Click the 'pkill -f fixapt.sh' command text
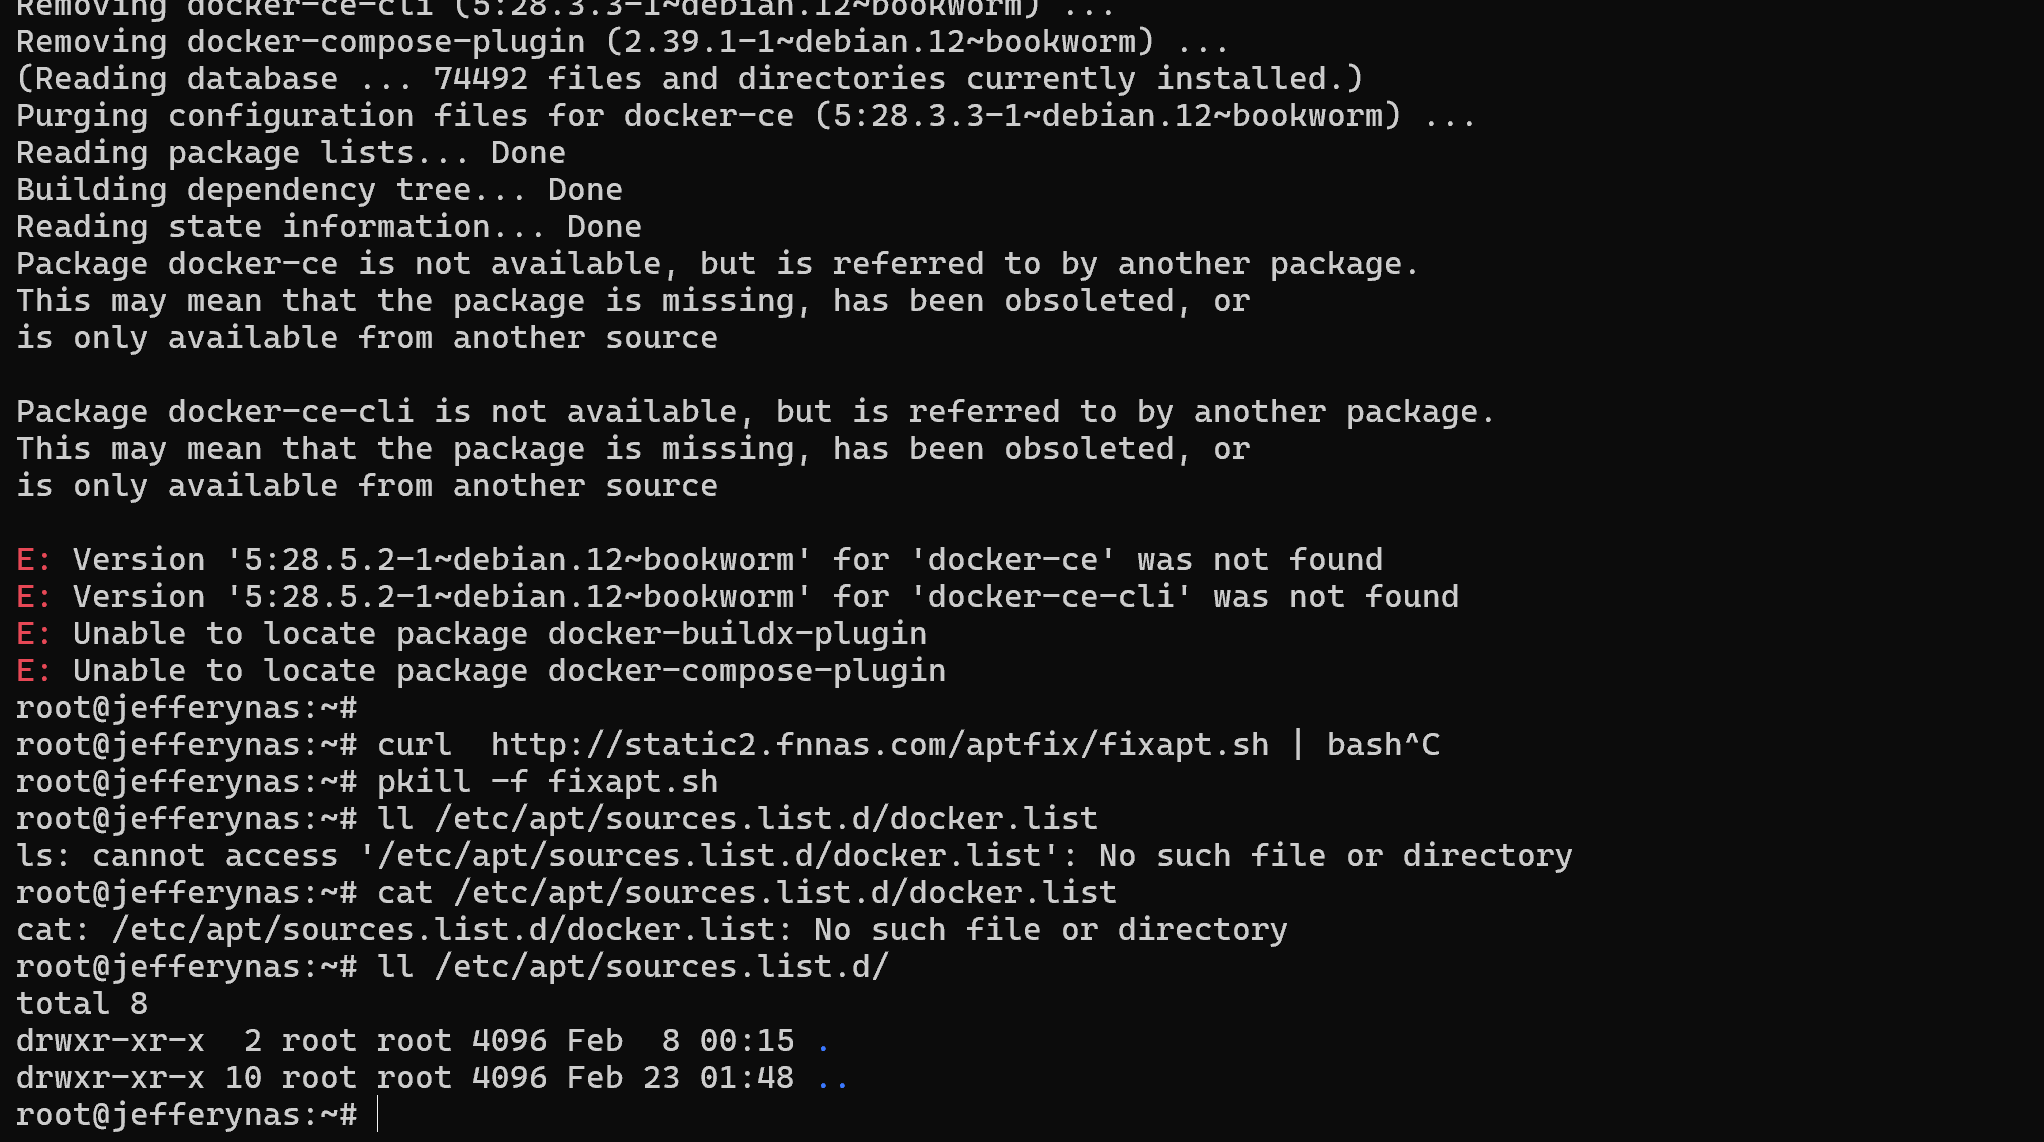Viewport: 2044px width, 1142px height. pos(547,782)
